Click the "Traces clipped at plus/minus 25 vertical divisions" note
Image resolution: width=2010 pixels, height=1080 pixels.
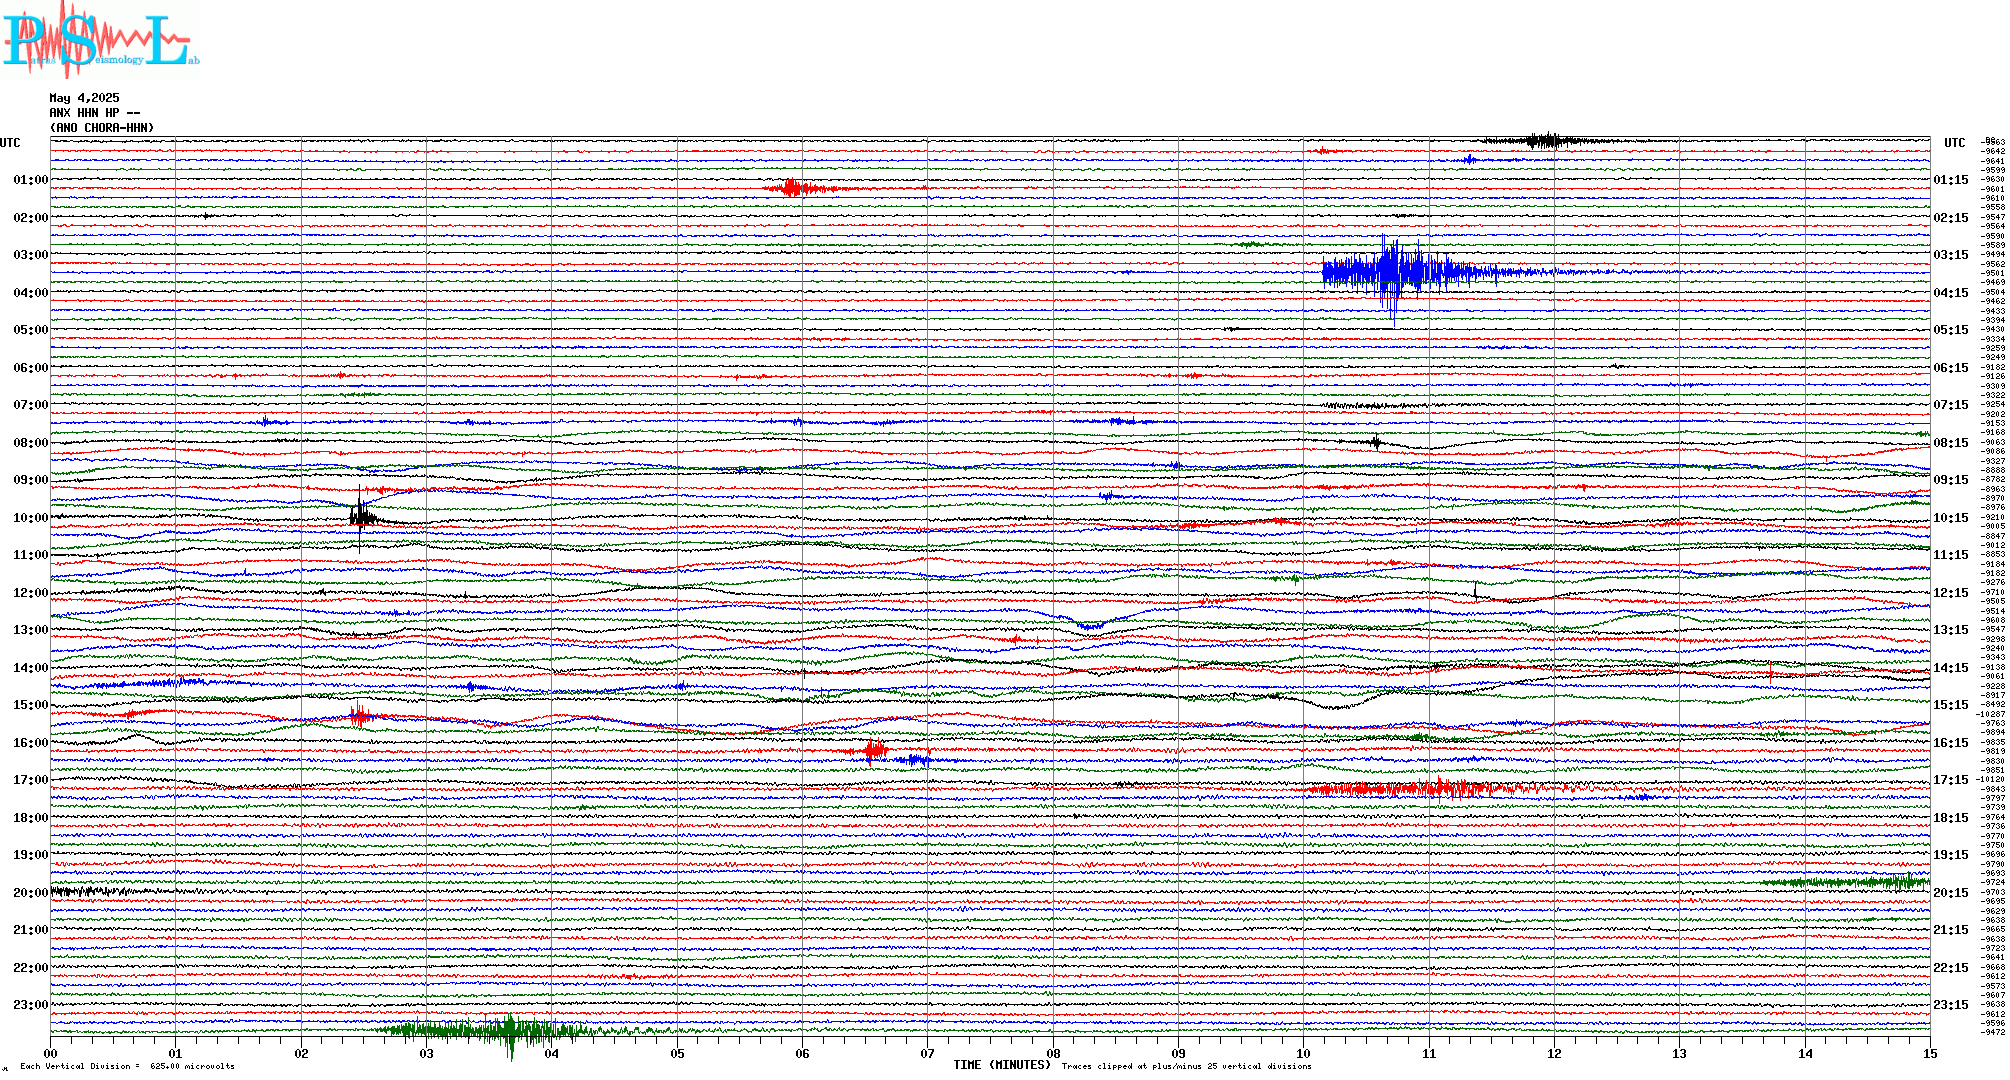pyautogui.click(x=1187, y=1067)
